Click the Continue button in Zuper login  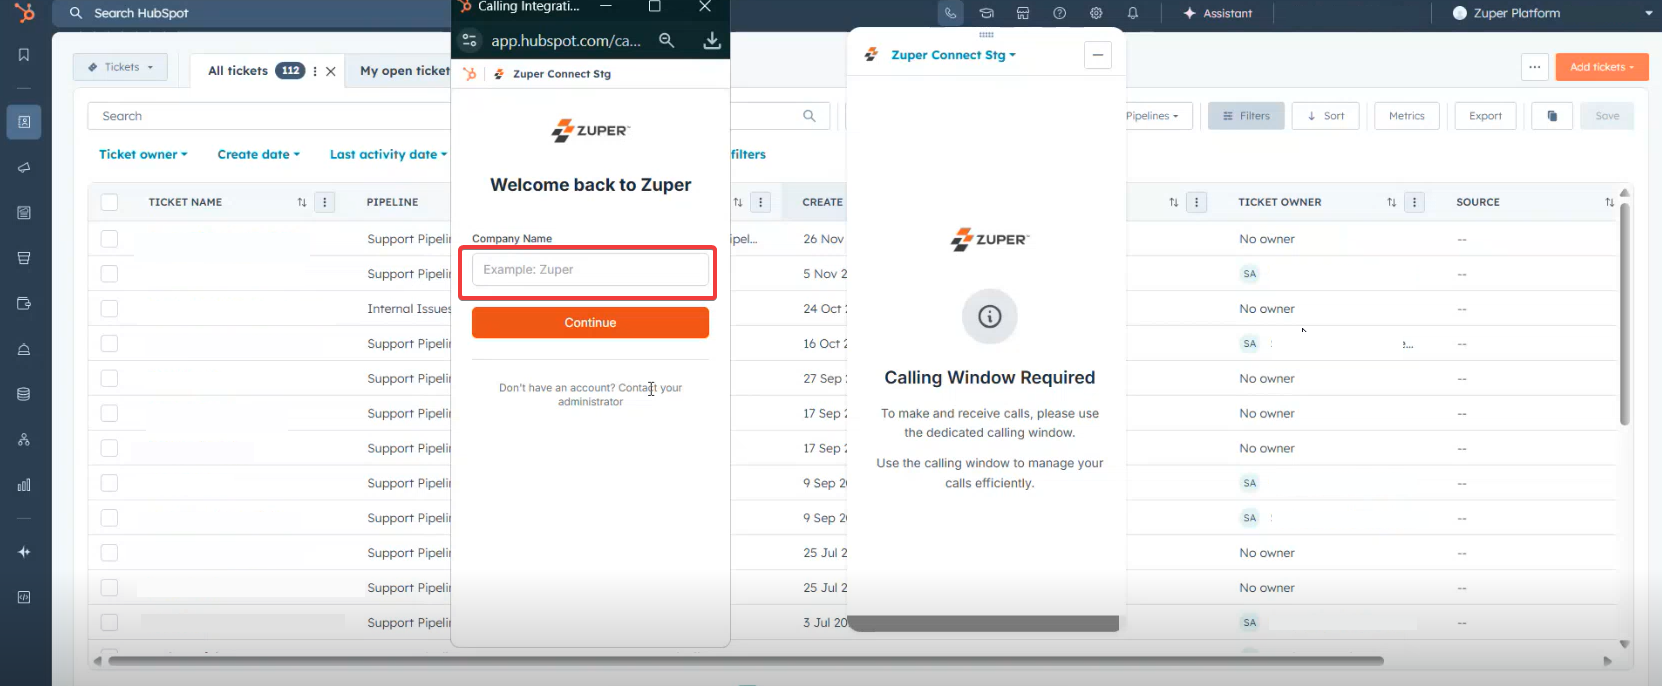(x=590, y=323)
